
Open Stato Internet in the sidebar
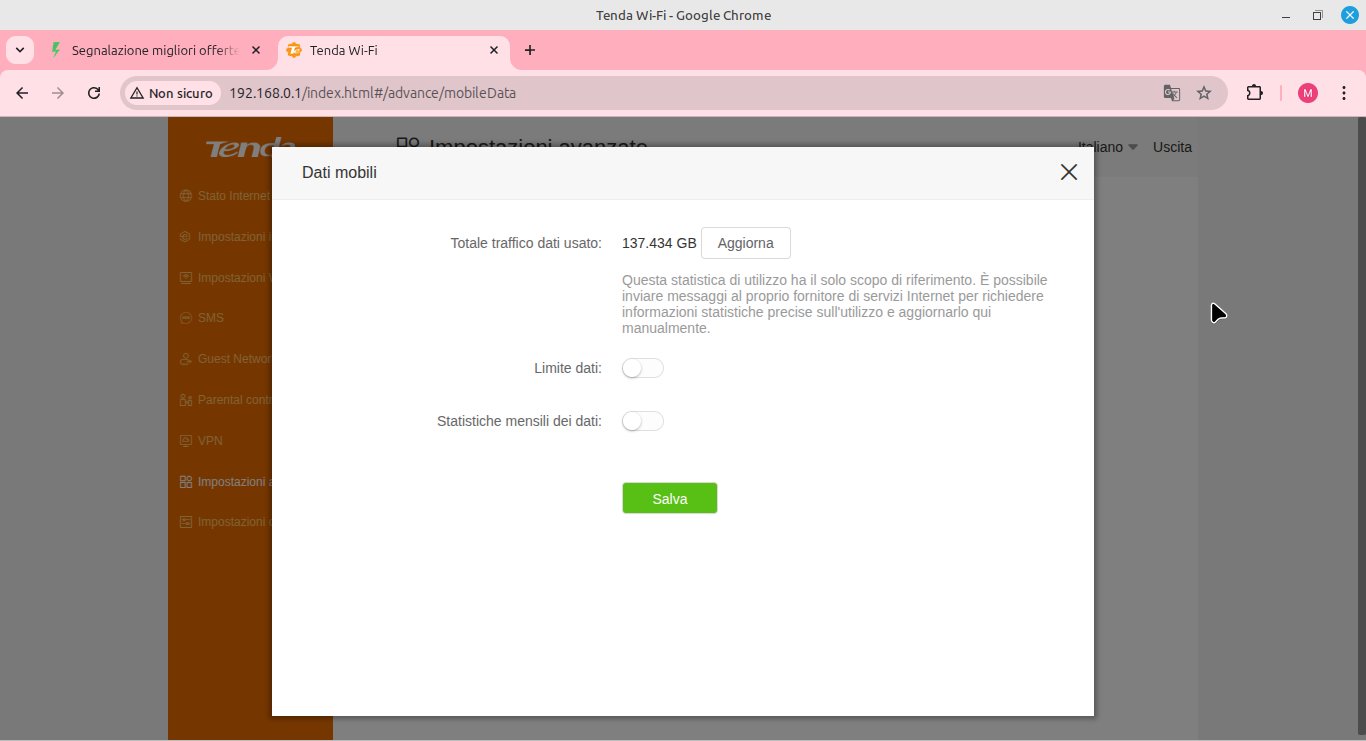click(224, 196)
